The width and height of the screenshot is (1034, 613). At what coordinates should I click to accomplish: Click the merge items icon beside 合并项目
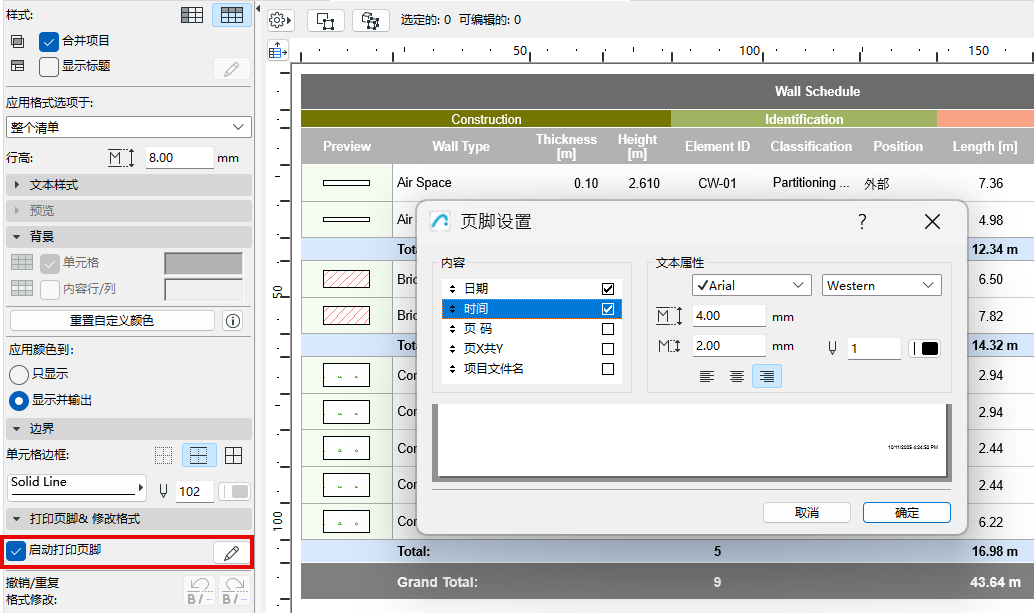coord(18,42)
